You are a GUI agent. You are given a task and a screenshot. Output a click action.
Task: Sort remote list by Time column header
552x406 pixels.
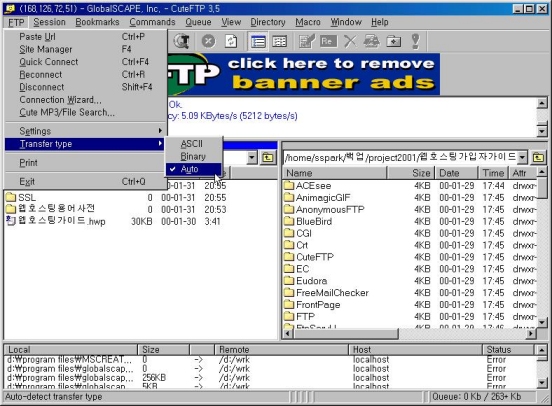pyautogui.click(x=493, y=173)
